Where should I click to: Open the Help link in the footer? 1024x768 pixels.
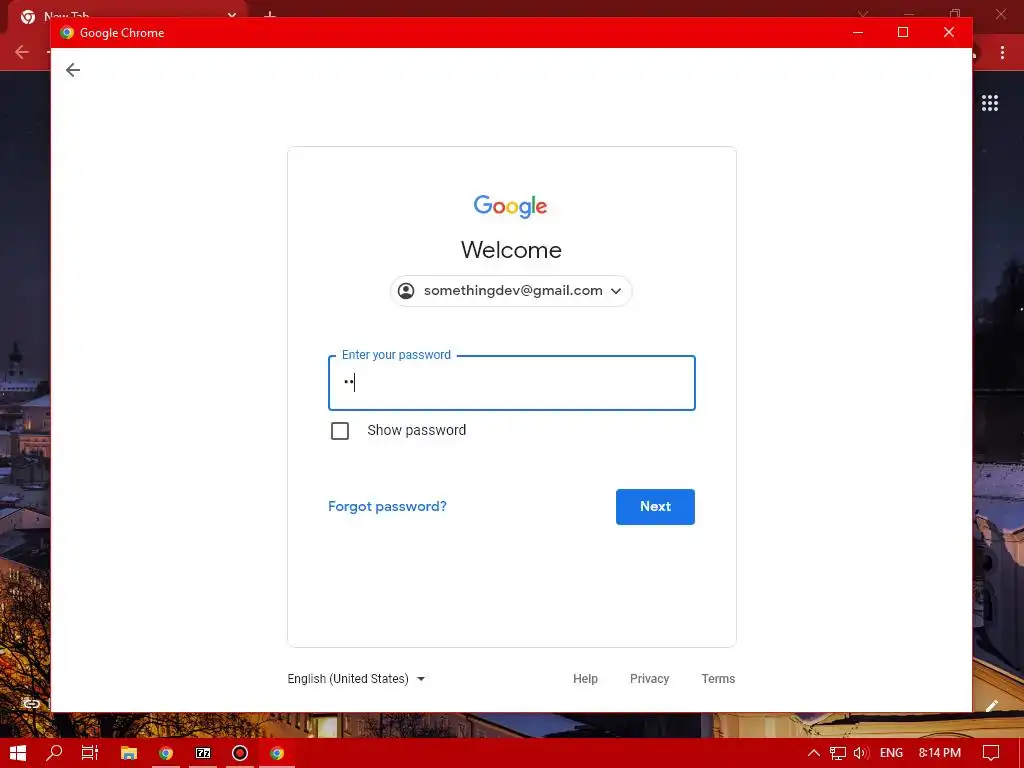pos(585,679)
